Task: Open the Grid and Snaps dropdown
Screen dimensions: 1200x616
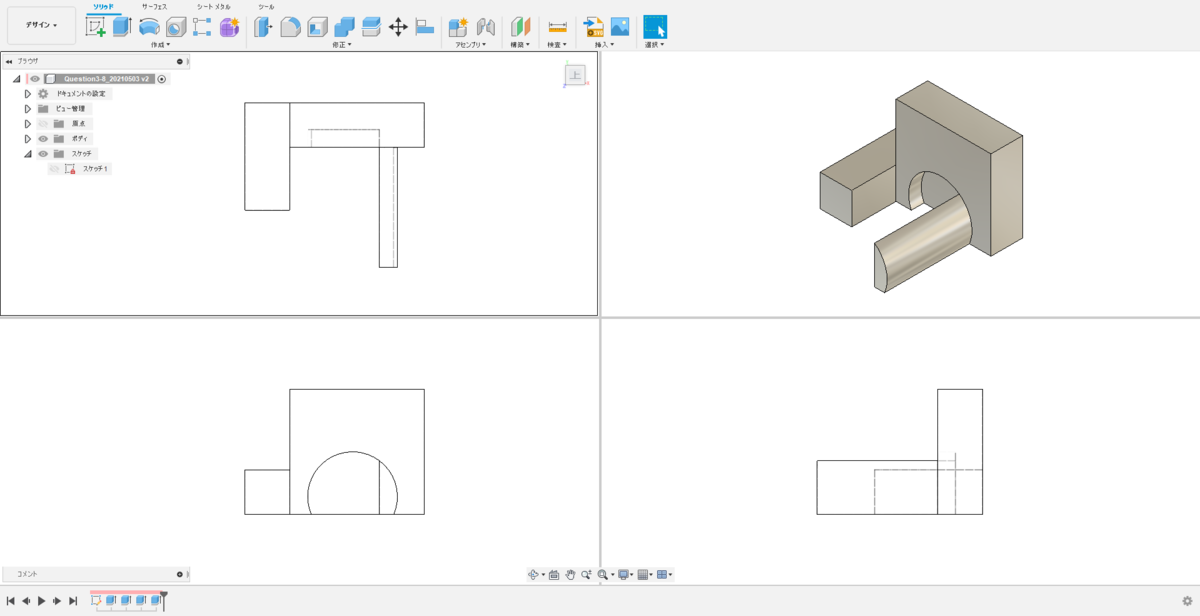Action: click(645, 575)
